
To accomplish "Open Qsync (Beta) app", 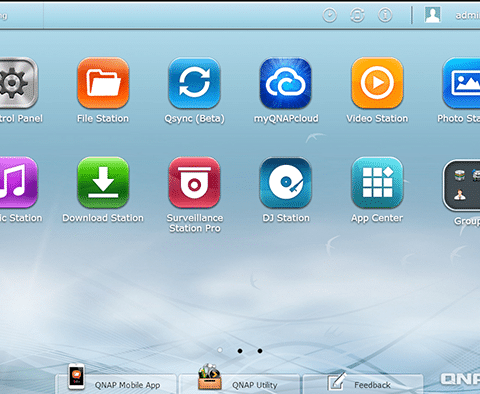I will tap(194, 83).
